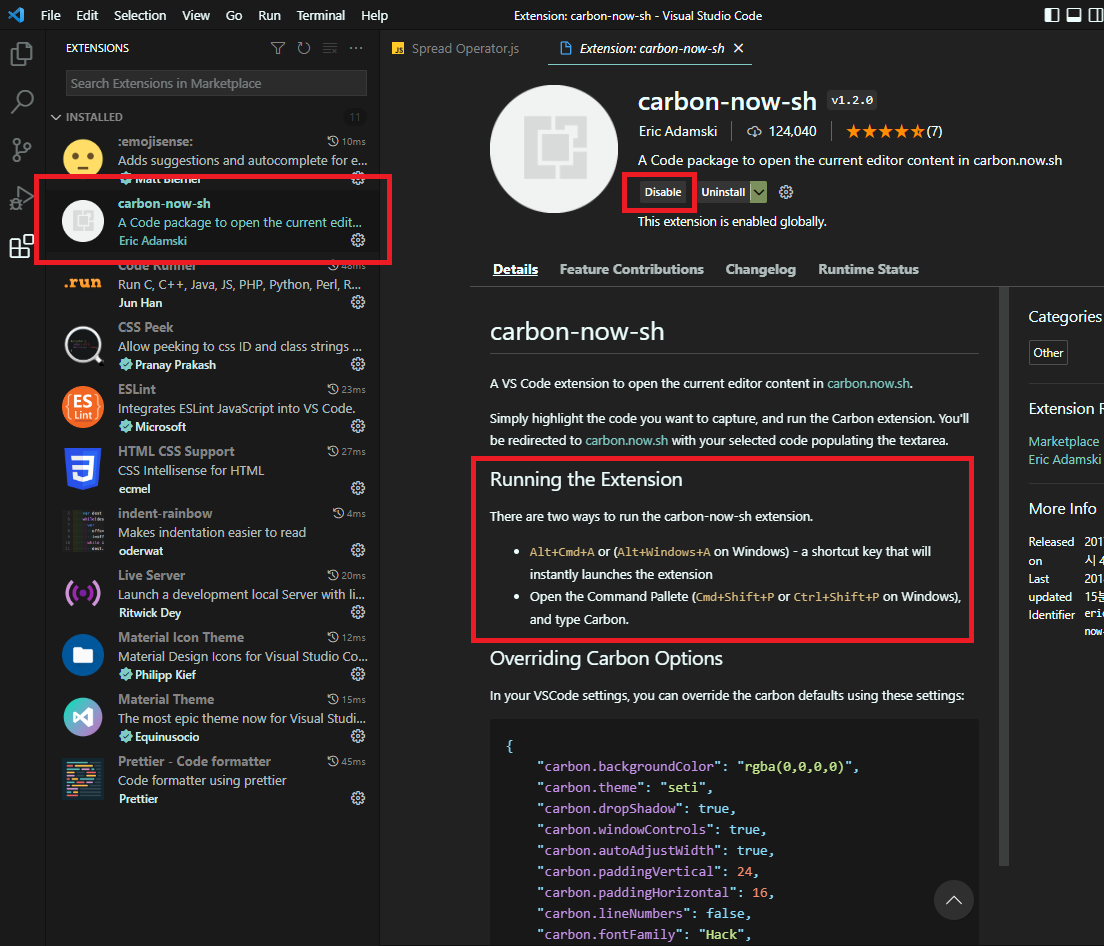Follow first carbon.now.sh link in description

(x=868, y=384)
